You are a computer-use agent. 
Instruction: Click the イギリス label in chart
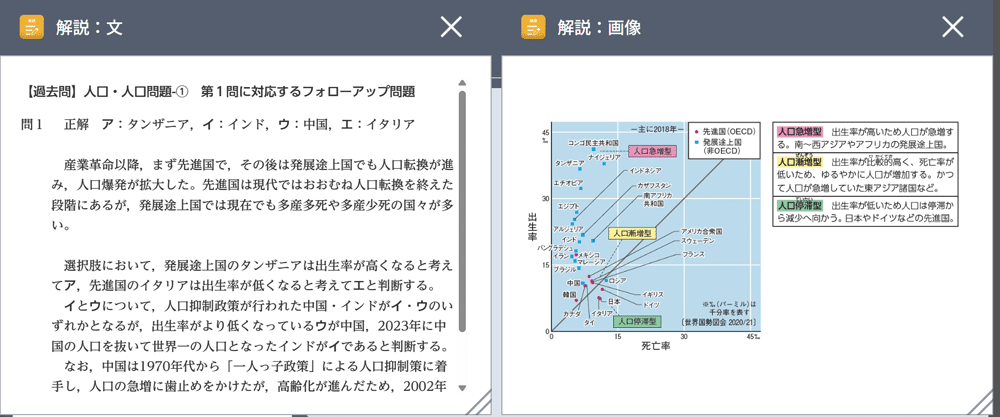point(653,295)
